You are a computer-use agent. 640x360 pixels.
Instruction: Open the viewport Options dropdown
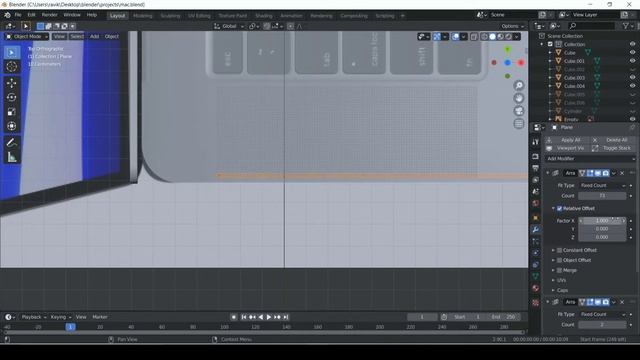coord(513,26)
